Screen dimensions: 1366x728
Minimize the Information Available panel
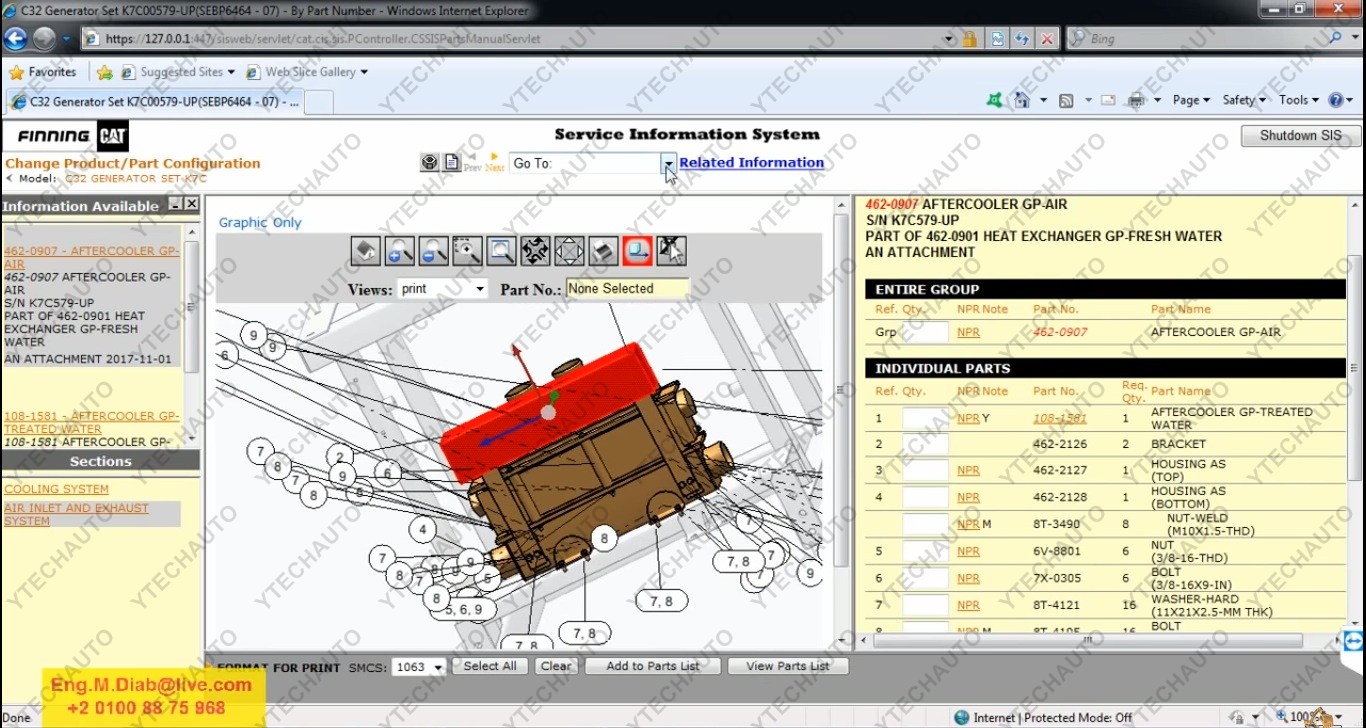(x=175, y=204)
